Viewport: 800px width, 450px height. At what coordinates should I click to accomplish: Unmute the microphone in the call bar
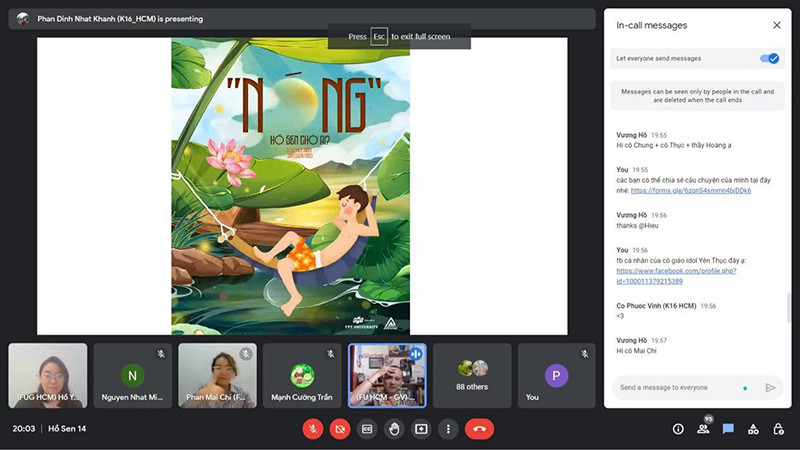pos(312,428)
